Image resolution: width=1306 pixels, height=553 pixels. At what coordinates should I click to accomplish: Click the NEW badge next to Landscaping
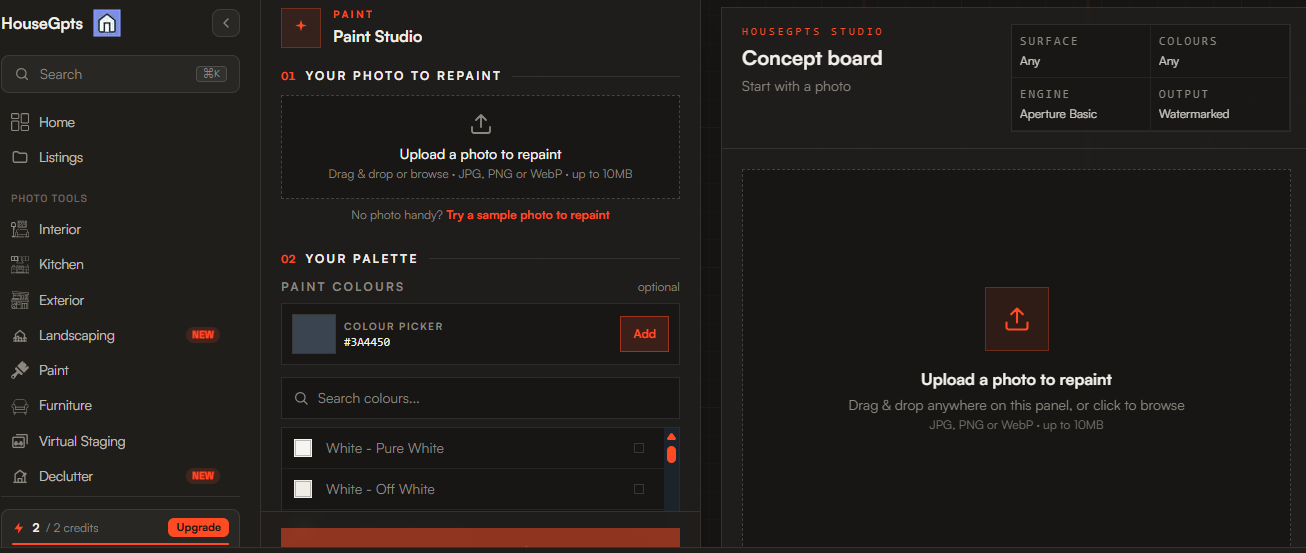(203, 335)
